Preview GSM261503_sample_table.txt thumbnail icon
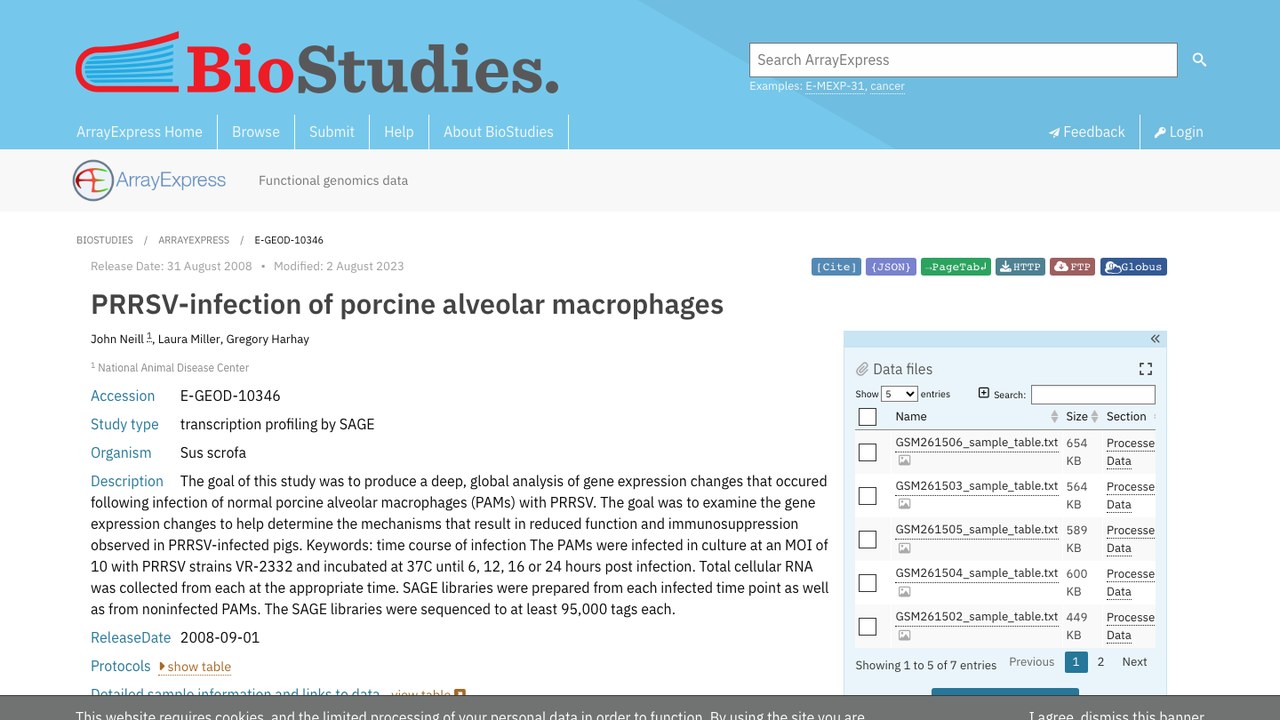1280x720 pixels. point(904,504)
